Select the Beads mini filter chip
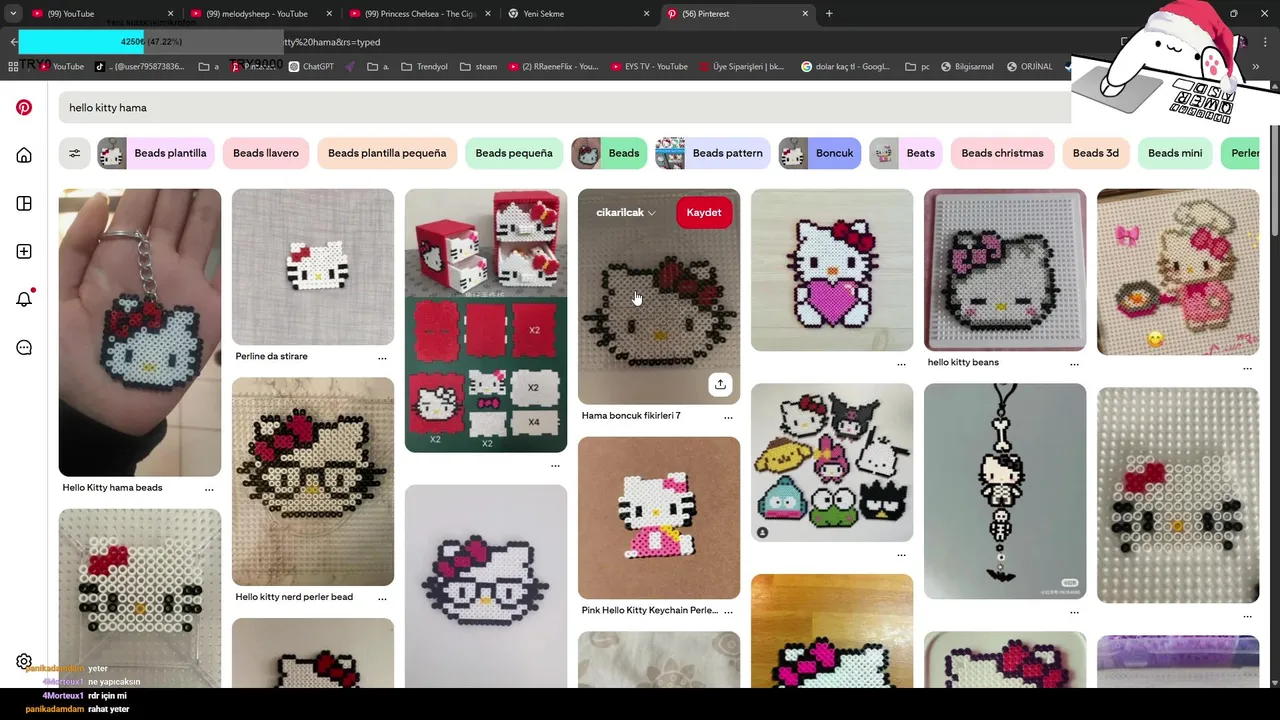 click(x=1175, y=153)
